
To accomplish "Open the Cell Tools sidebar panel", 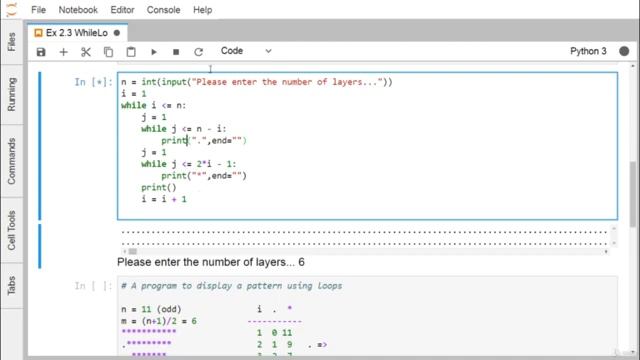I will click(x=11, y=230).
